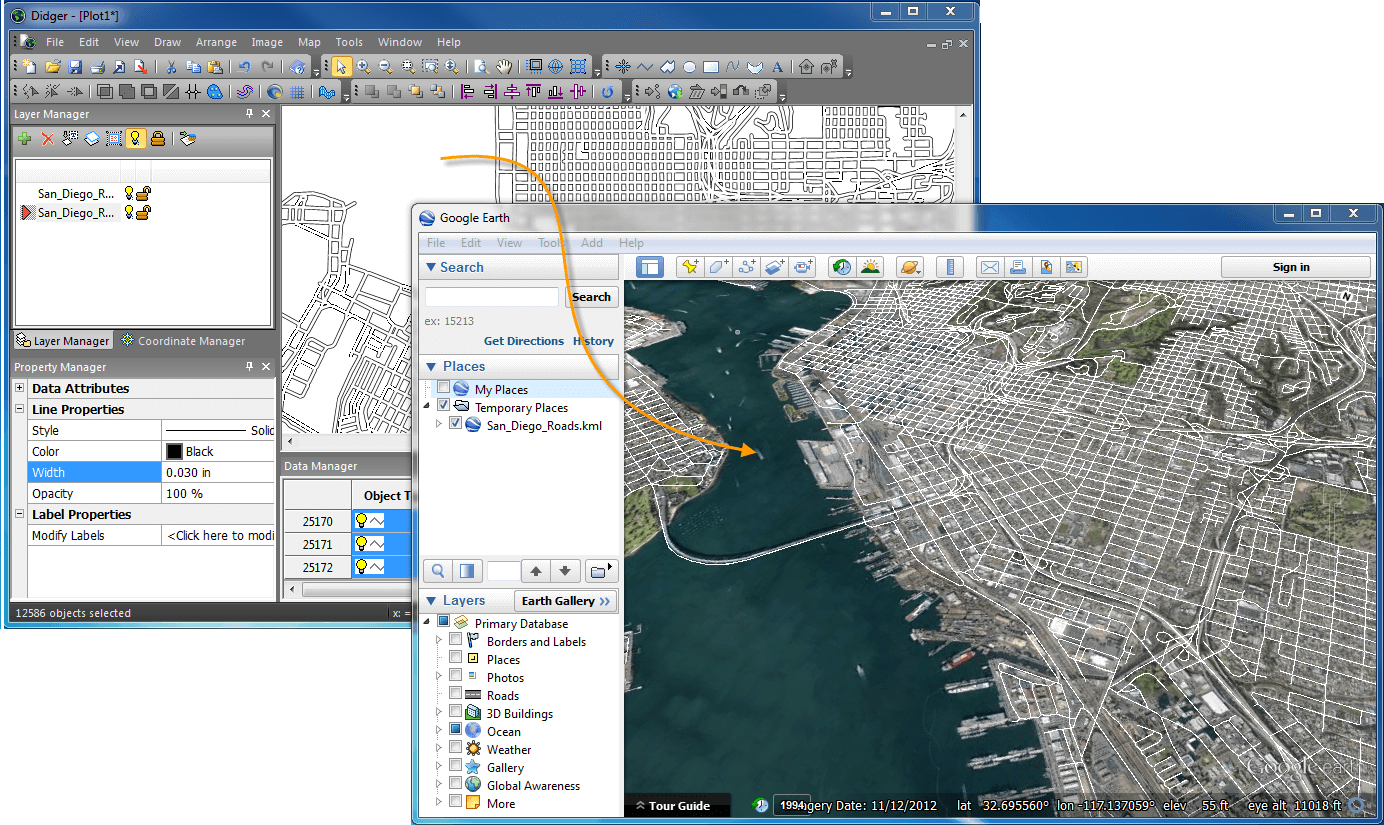The height and width of the screenshot is (825, 1384).
Task: Click Google Earth toolbar printer icon
Action: [1018, 267]
